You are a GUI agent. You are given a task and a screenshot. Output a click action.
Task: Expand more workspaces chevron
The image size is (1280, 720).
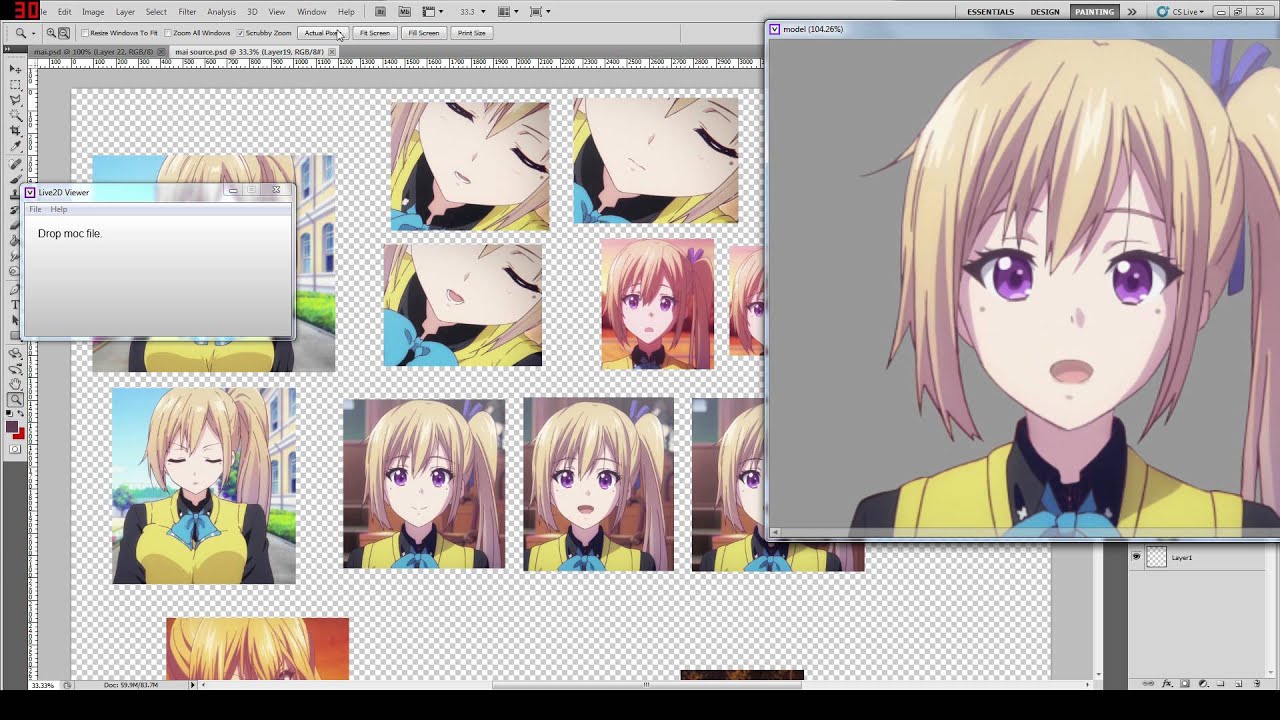tap(1132, 12)
